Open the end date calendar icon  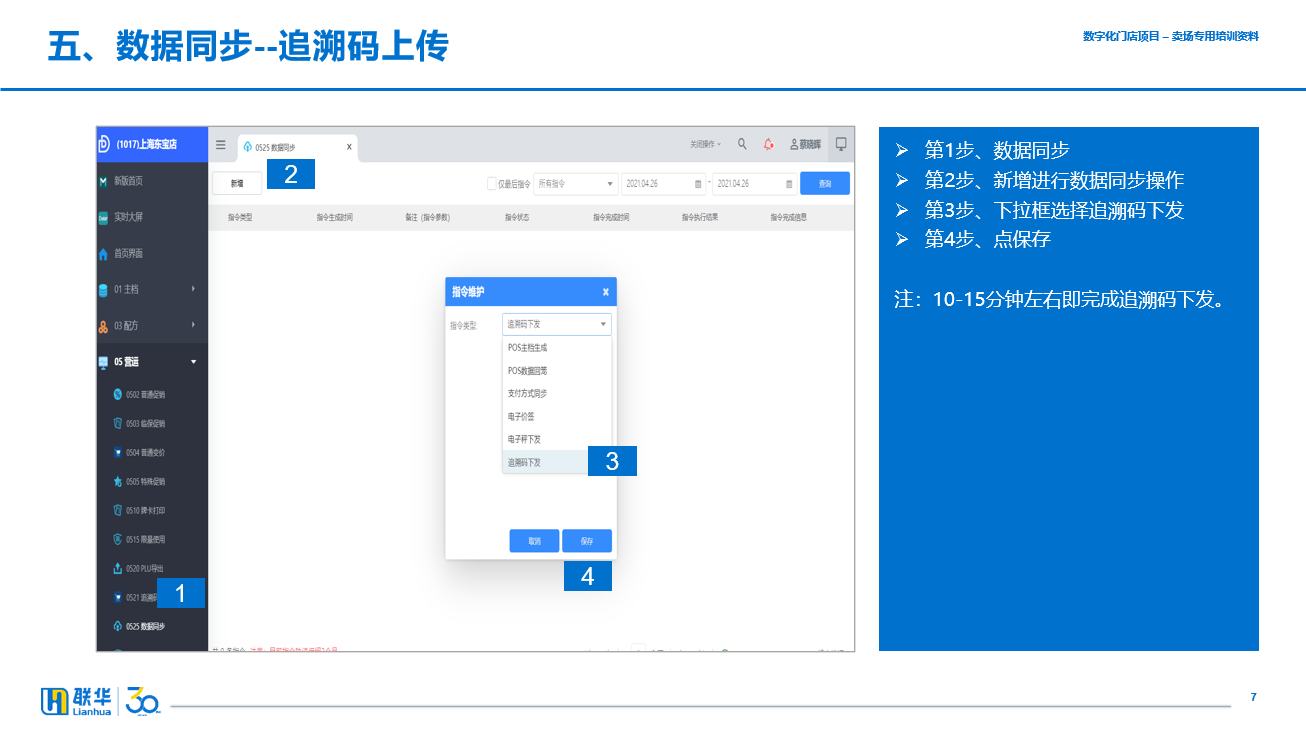789,184
